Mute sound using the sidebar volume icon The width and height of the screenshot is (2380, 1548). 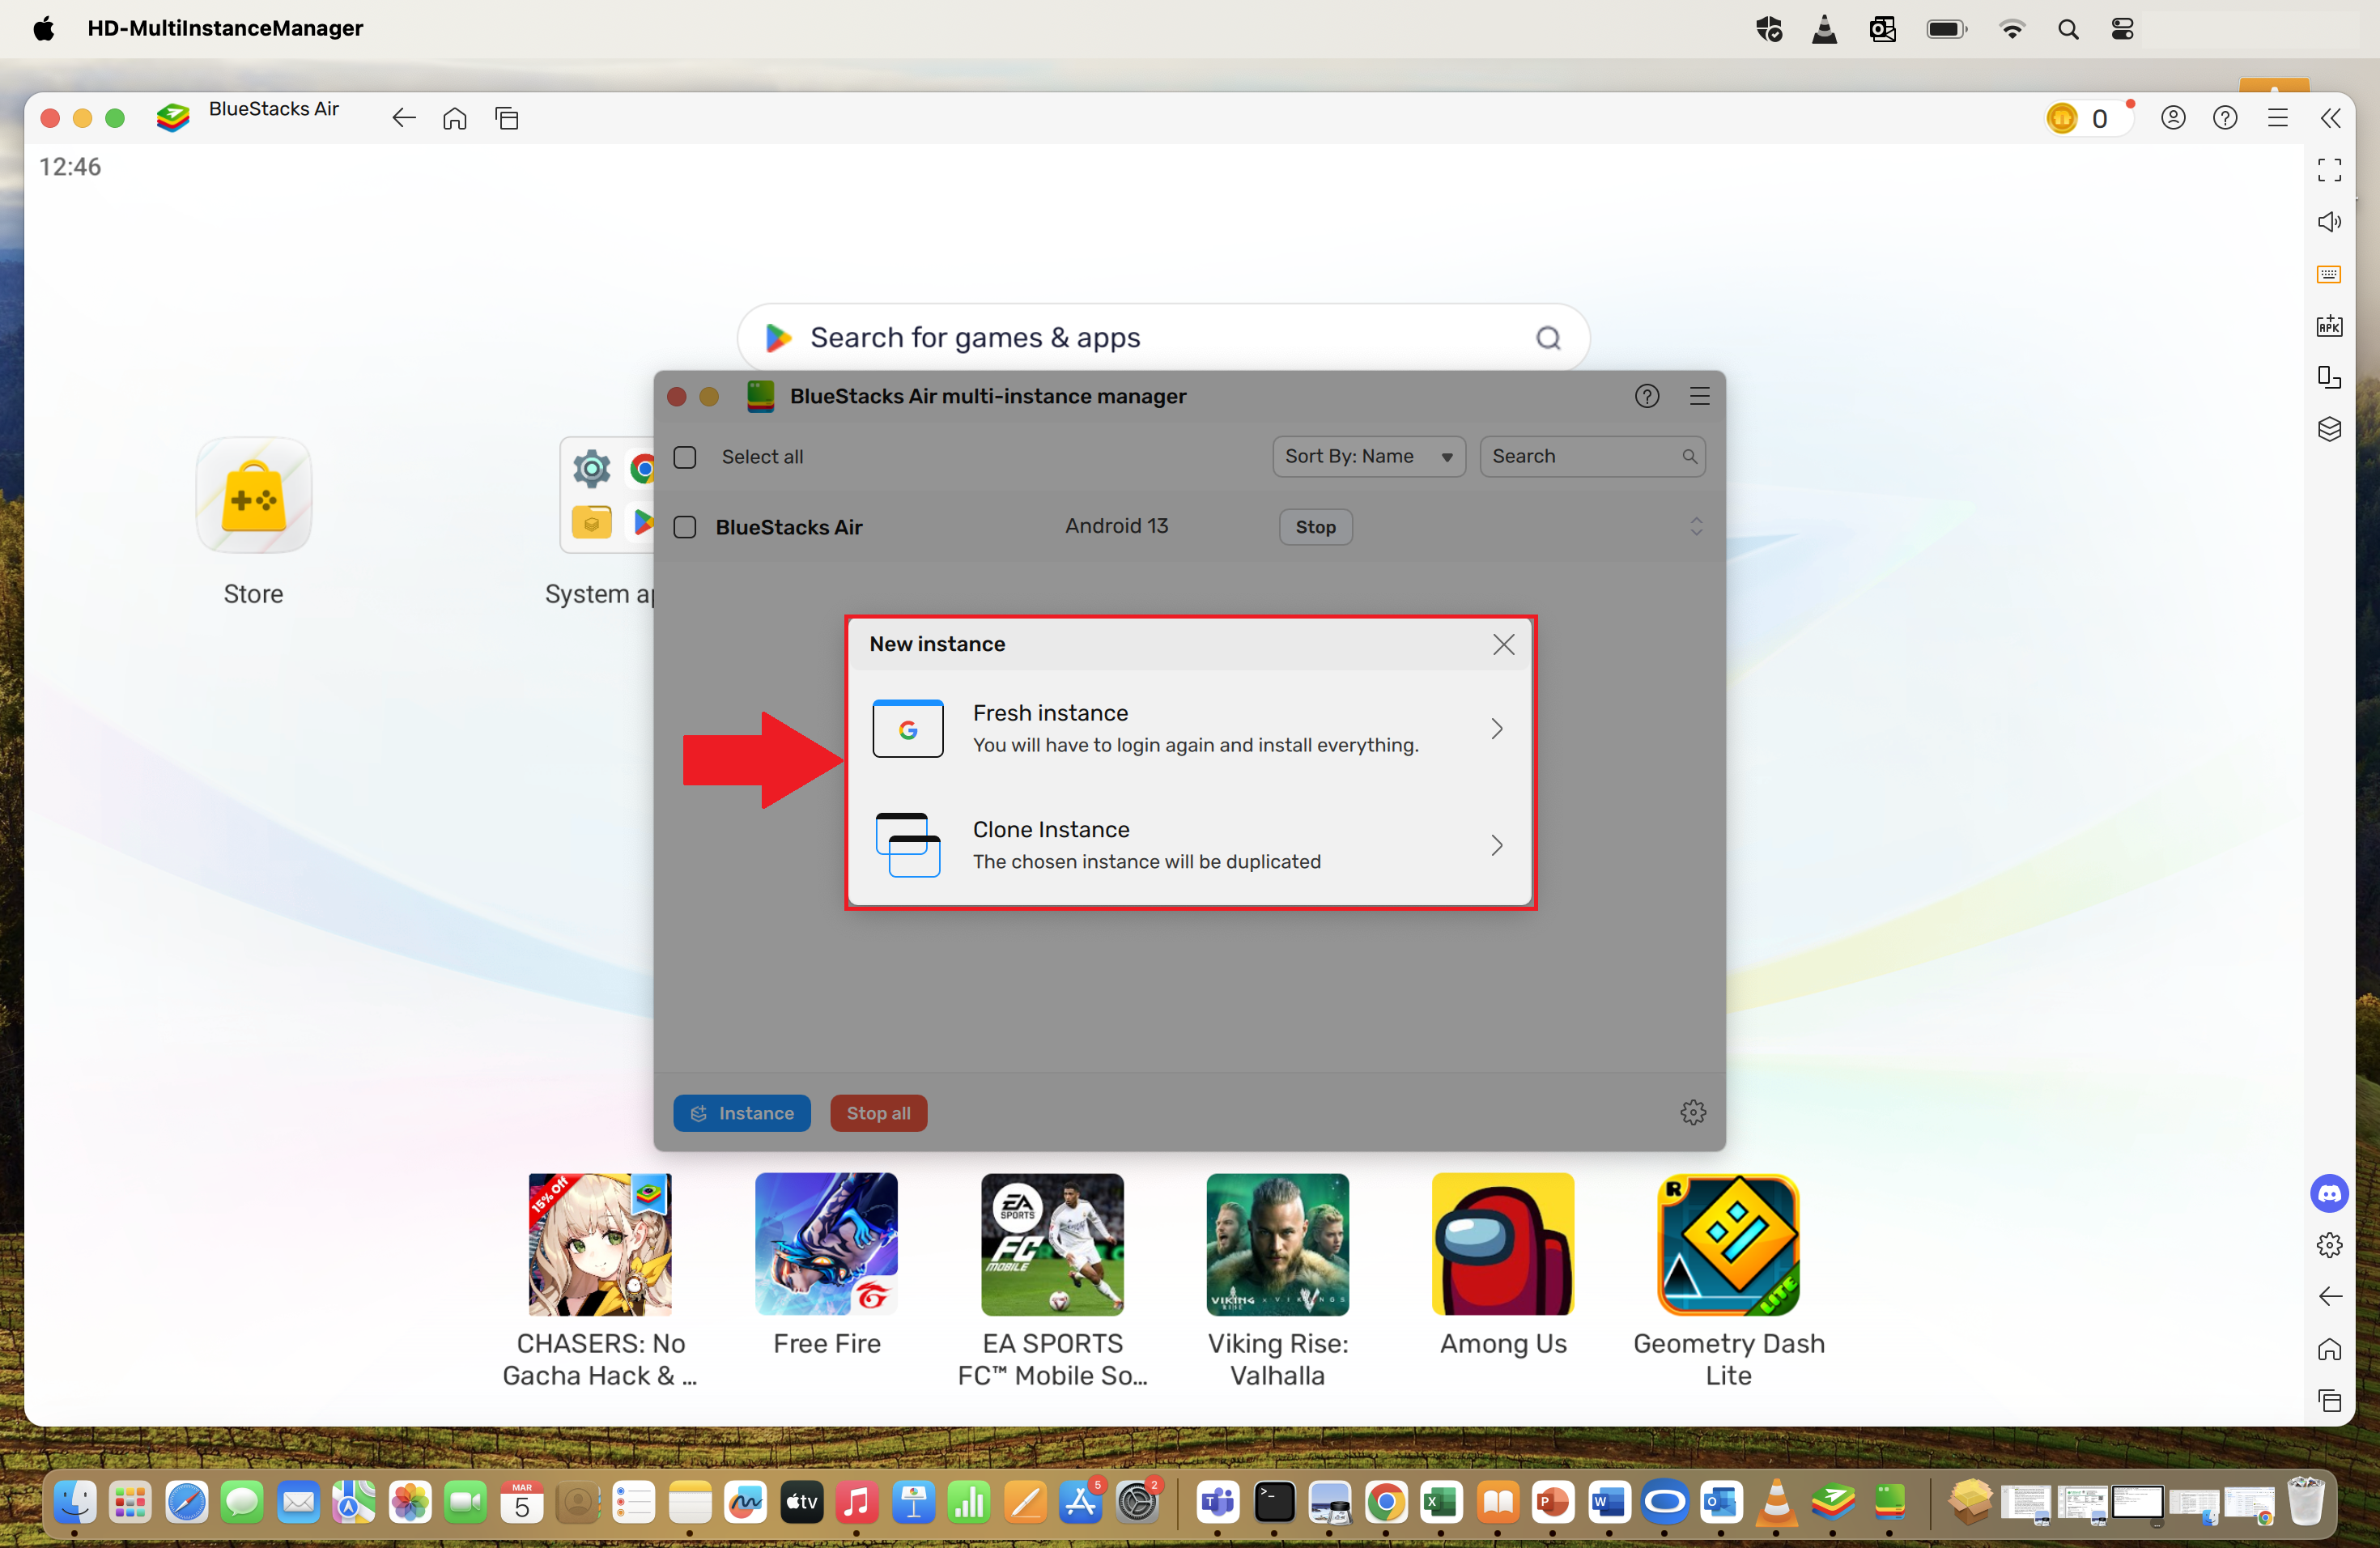(2330, 222)
